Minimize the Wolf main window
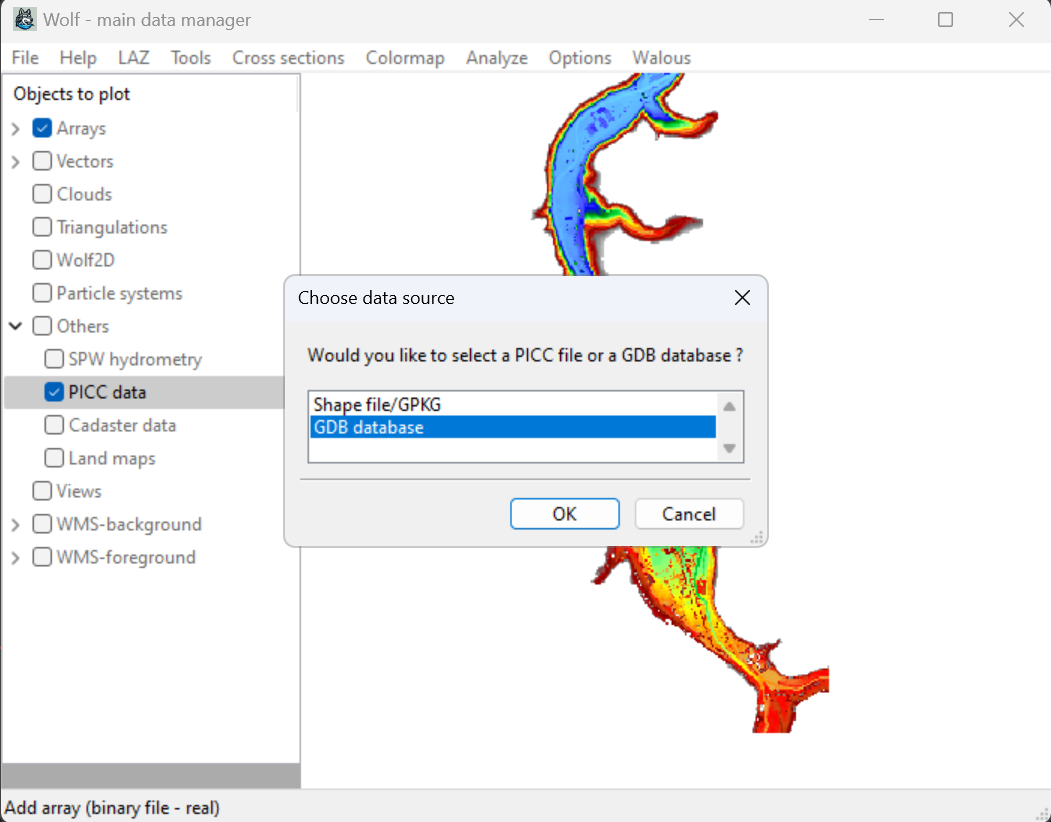 876,20
